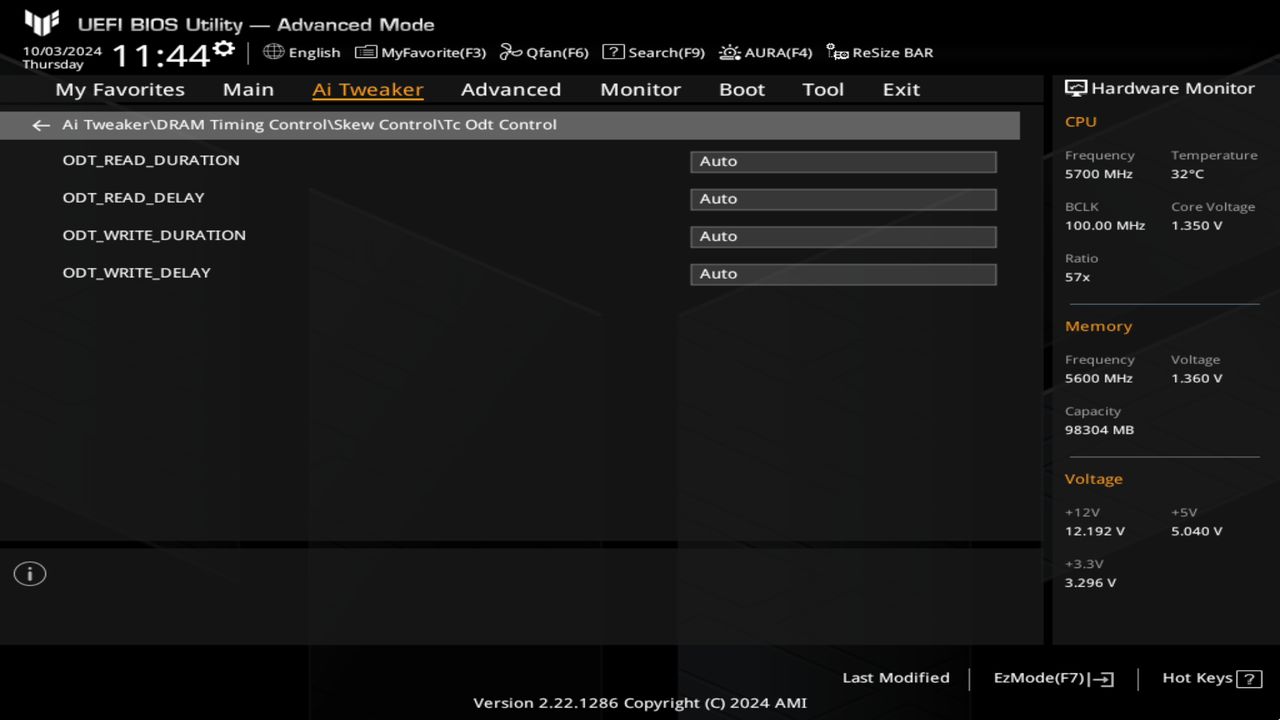Click BCLK value 100.00 MHz
Image resolution: width=1280 pixels, height=720 pixels.
click(x=1105, y=226)
